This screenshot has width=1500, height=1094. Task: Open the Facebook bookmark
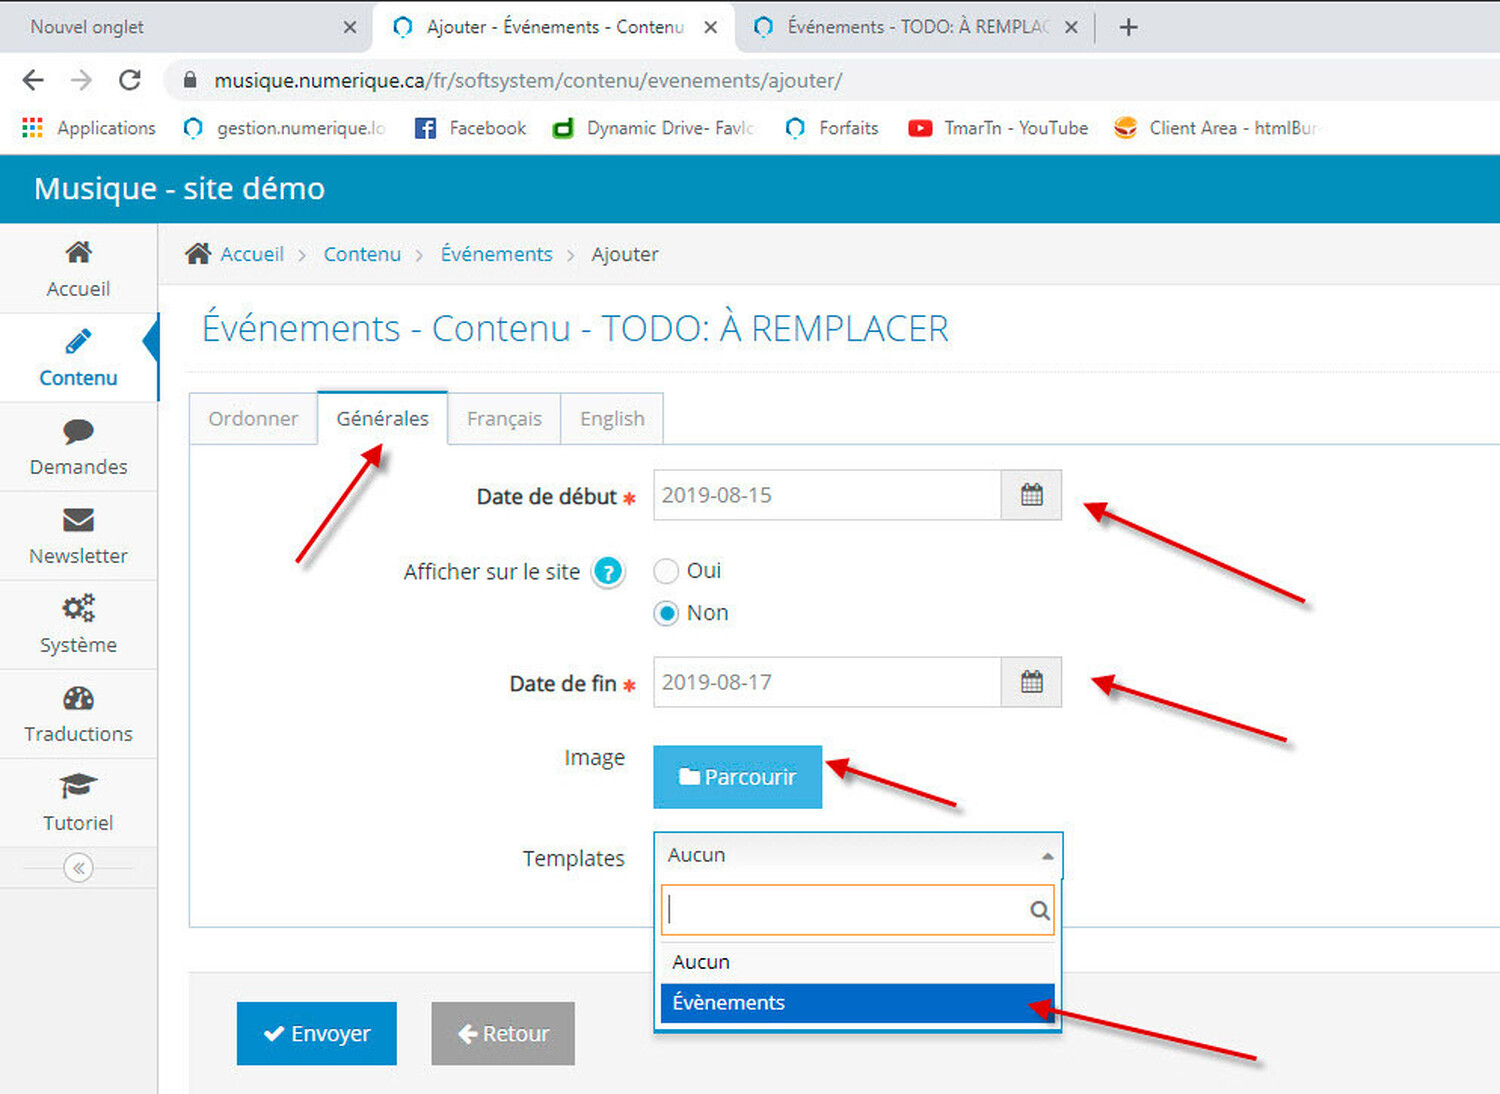[x=470, y=128]
